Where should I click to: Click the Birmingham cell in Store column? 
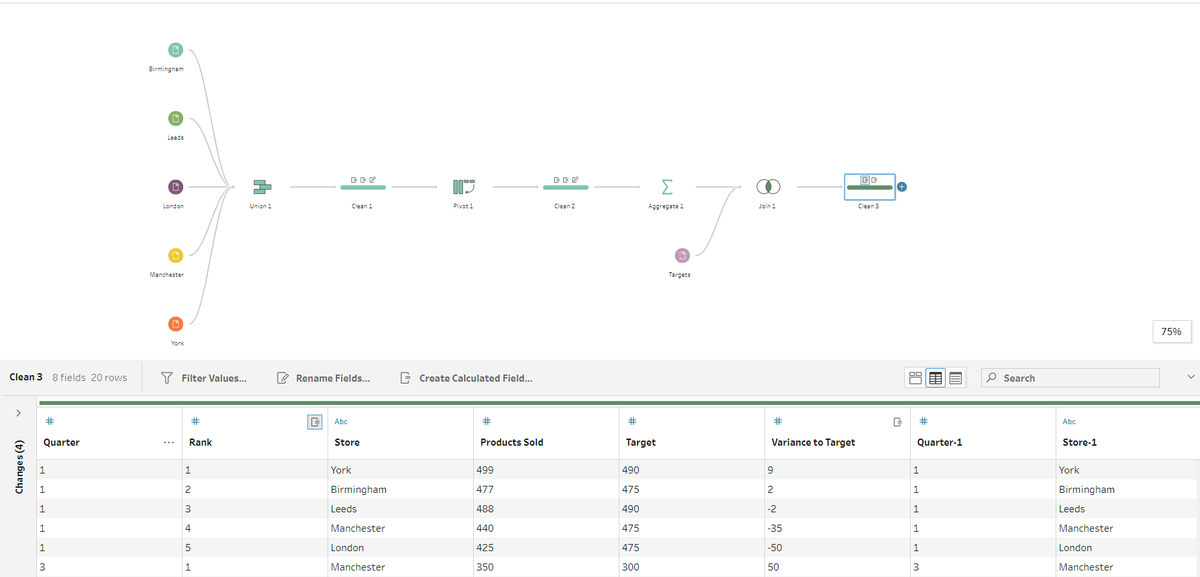(399, 490)
